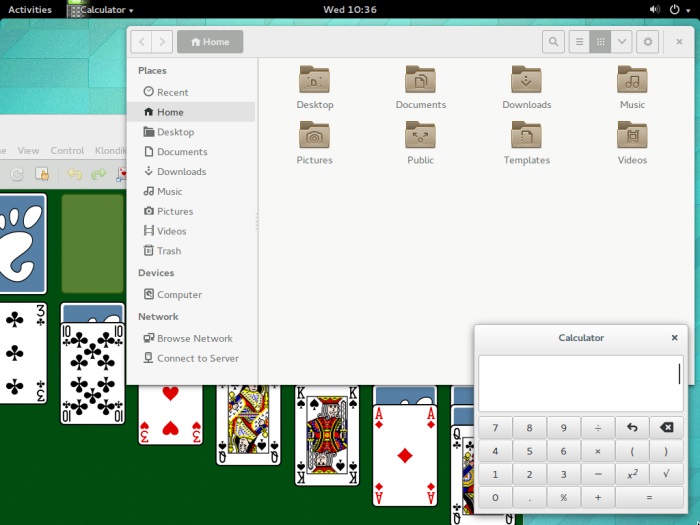Open Activities overview

[30, 9]
